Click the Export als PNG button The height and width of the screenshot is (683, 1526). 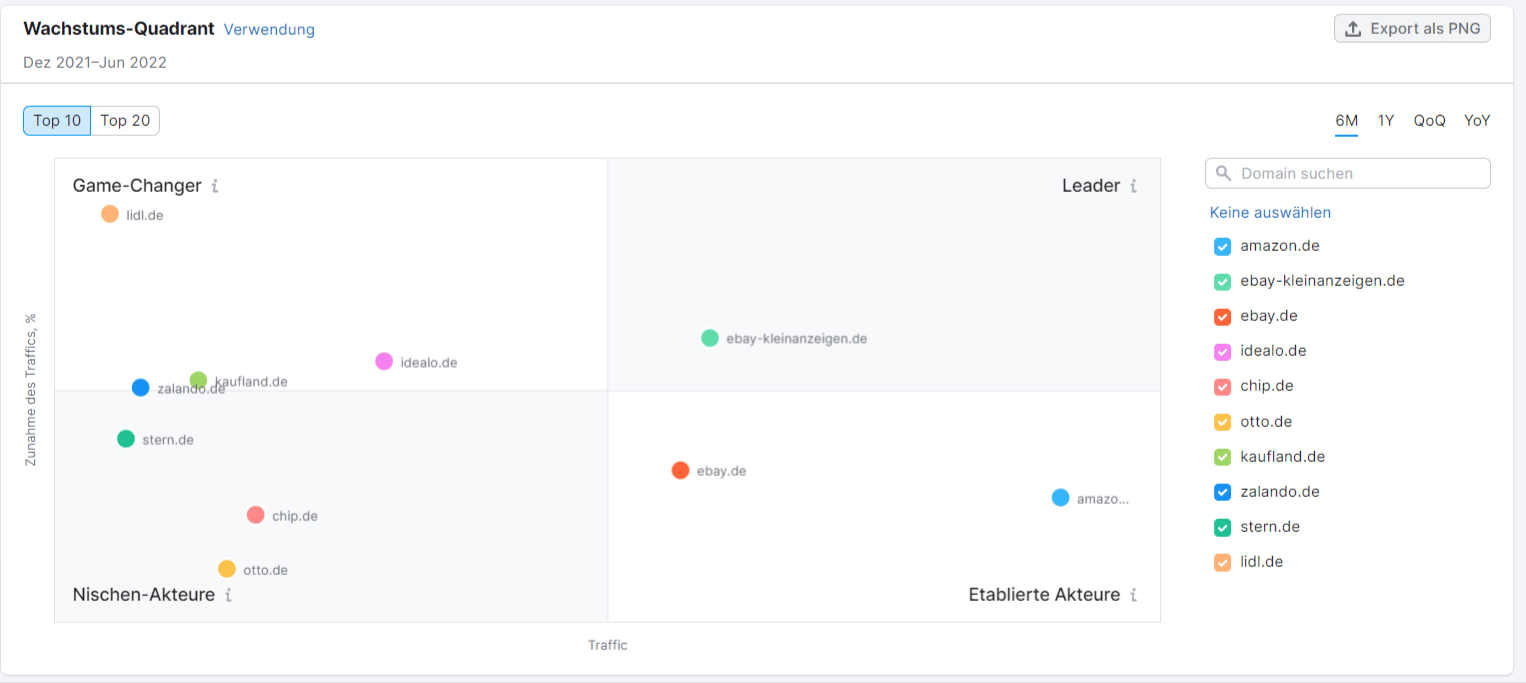(x=1412, y=28)
